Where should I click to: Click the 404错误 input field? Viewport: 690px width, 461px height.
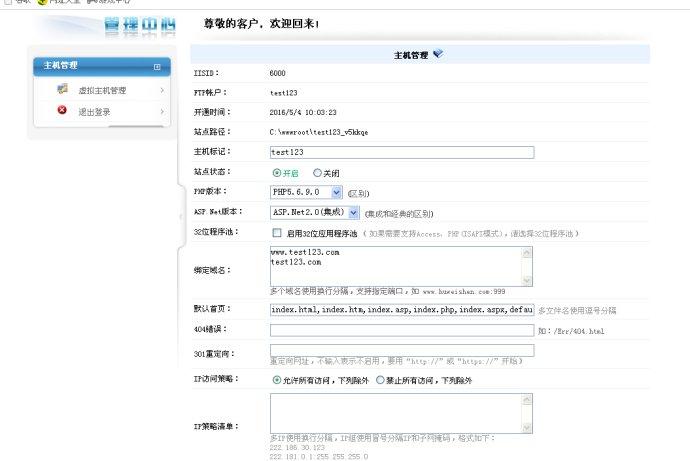(x=402, y=330)
